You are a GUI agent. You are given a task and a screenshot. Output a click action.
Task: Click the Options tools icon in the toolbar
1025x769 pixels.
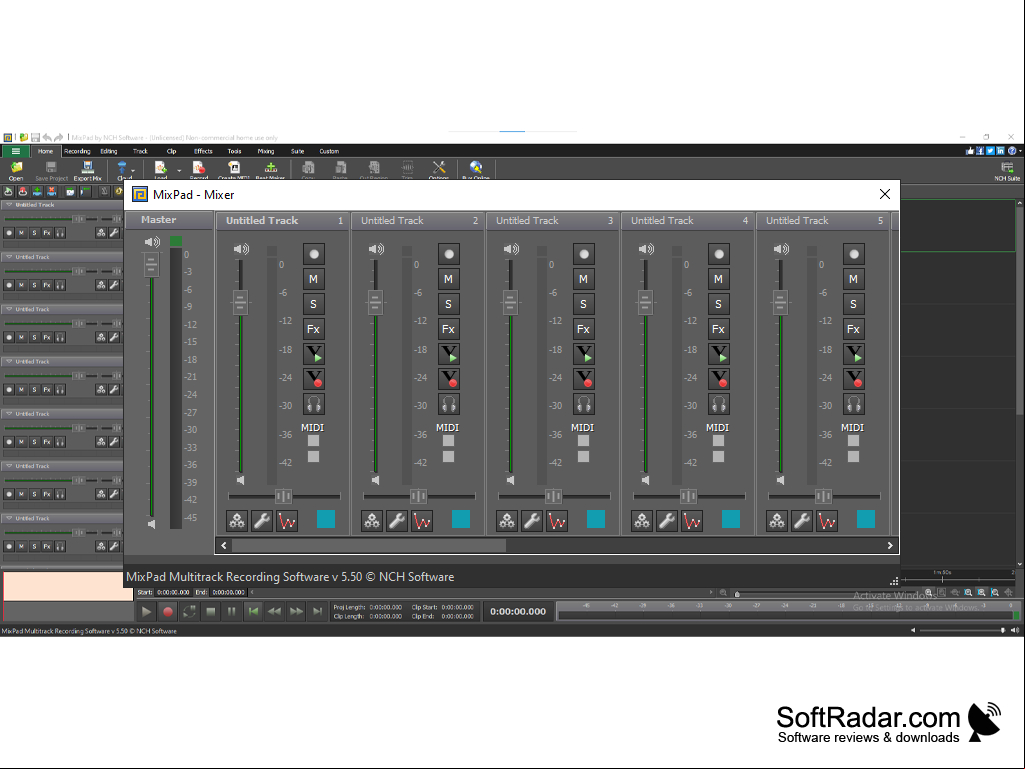tap(439, 170)
